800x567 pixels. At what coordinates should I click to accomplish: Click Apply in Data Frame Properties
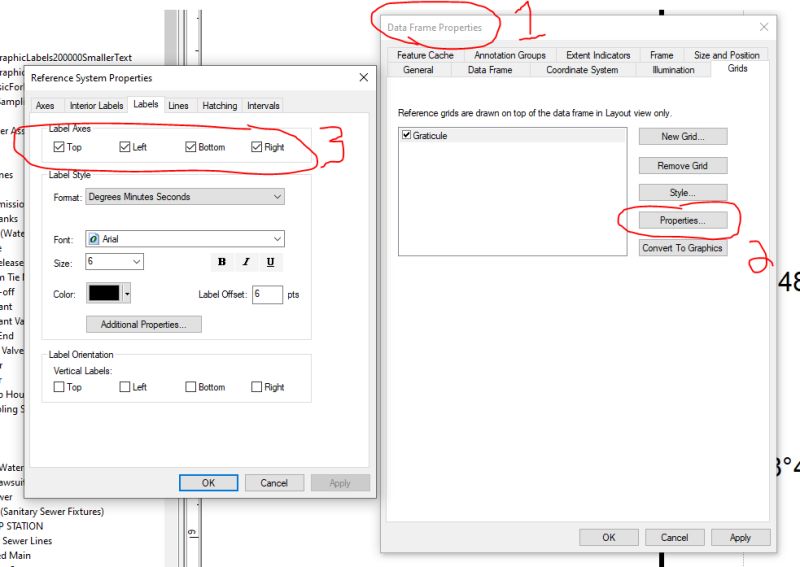(740, 537)
